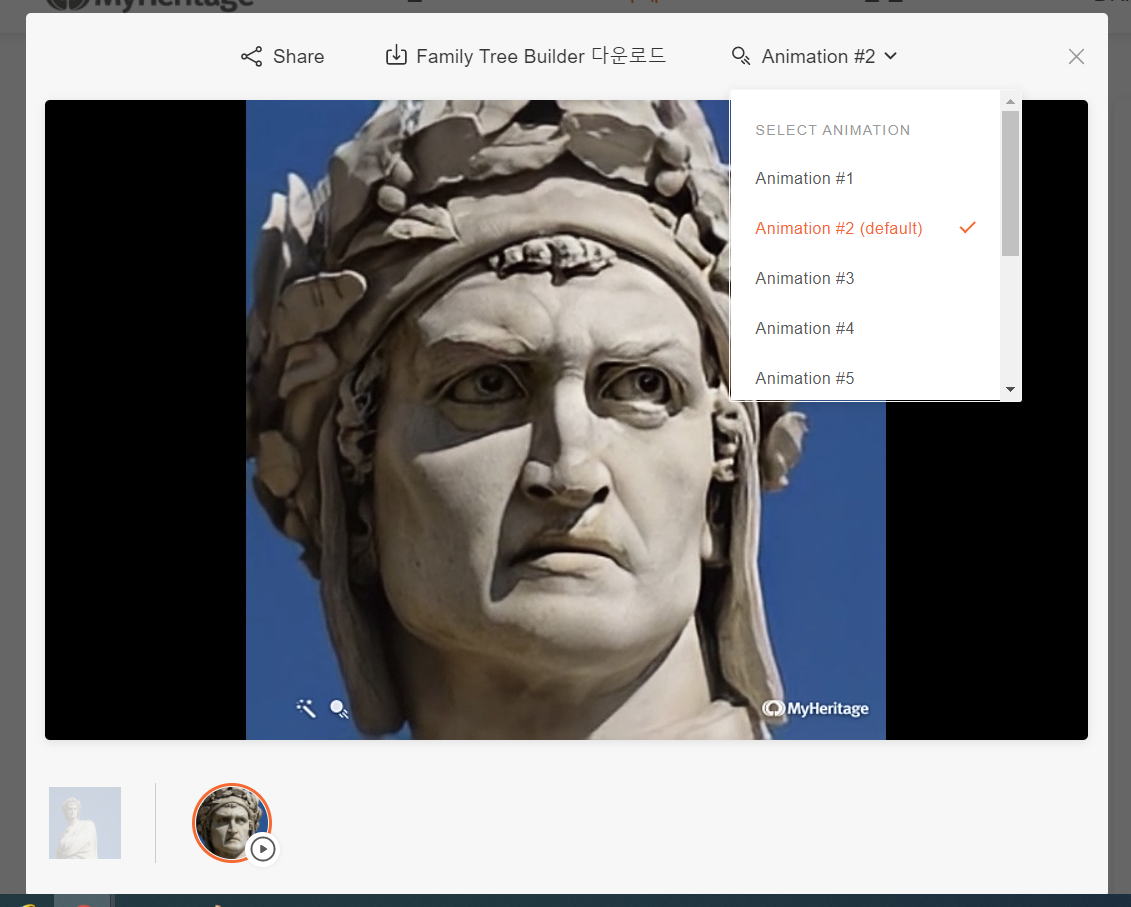Select the animated face thumbnail
The width and height of the screenshot is (1131, 907).
point(231,822)
